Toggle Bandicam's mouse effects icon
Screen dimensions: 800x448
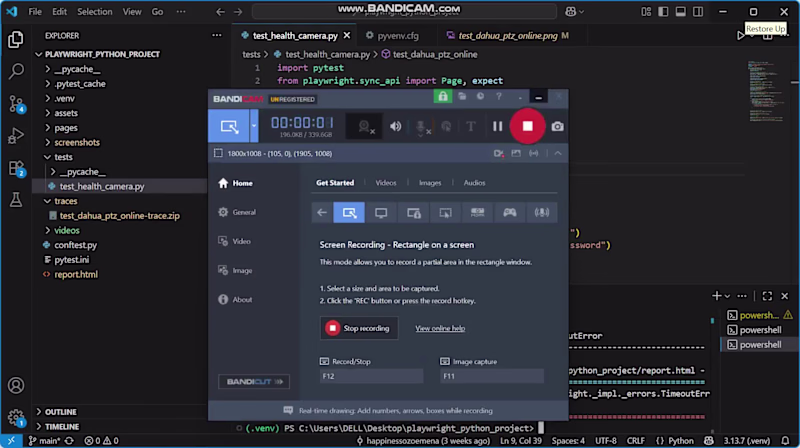446,126
